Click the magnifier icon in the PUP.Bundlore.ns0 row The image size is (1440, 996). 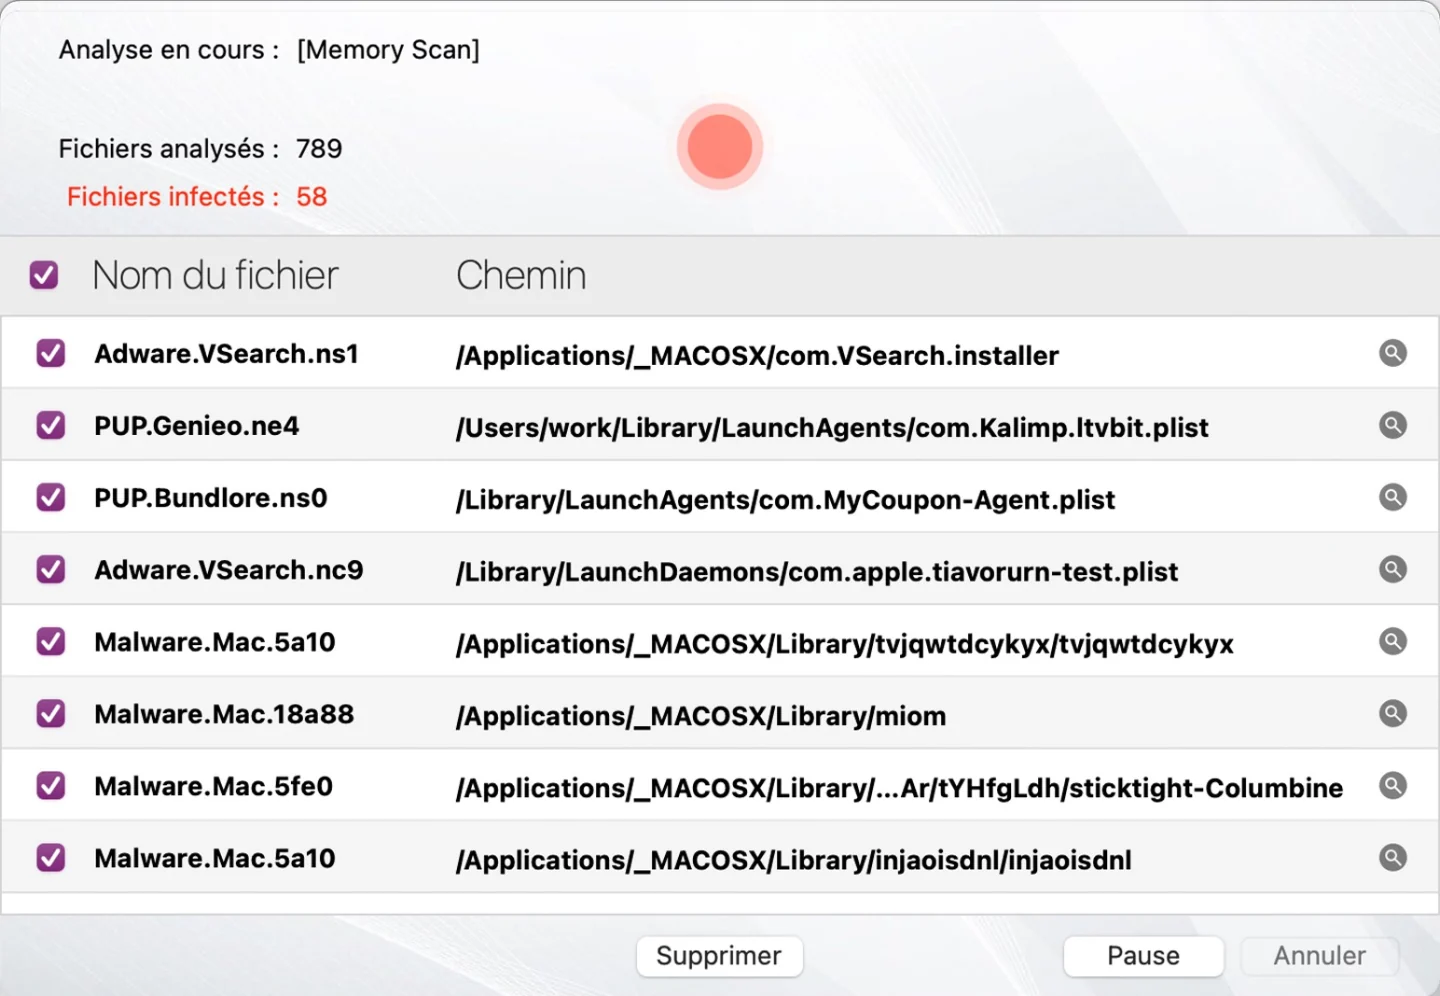point(1393,497)
